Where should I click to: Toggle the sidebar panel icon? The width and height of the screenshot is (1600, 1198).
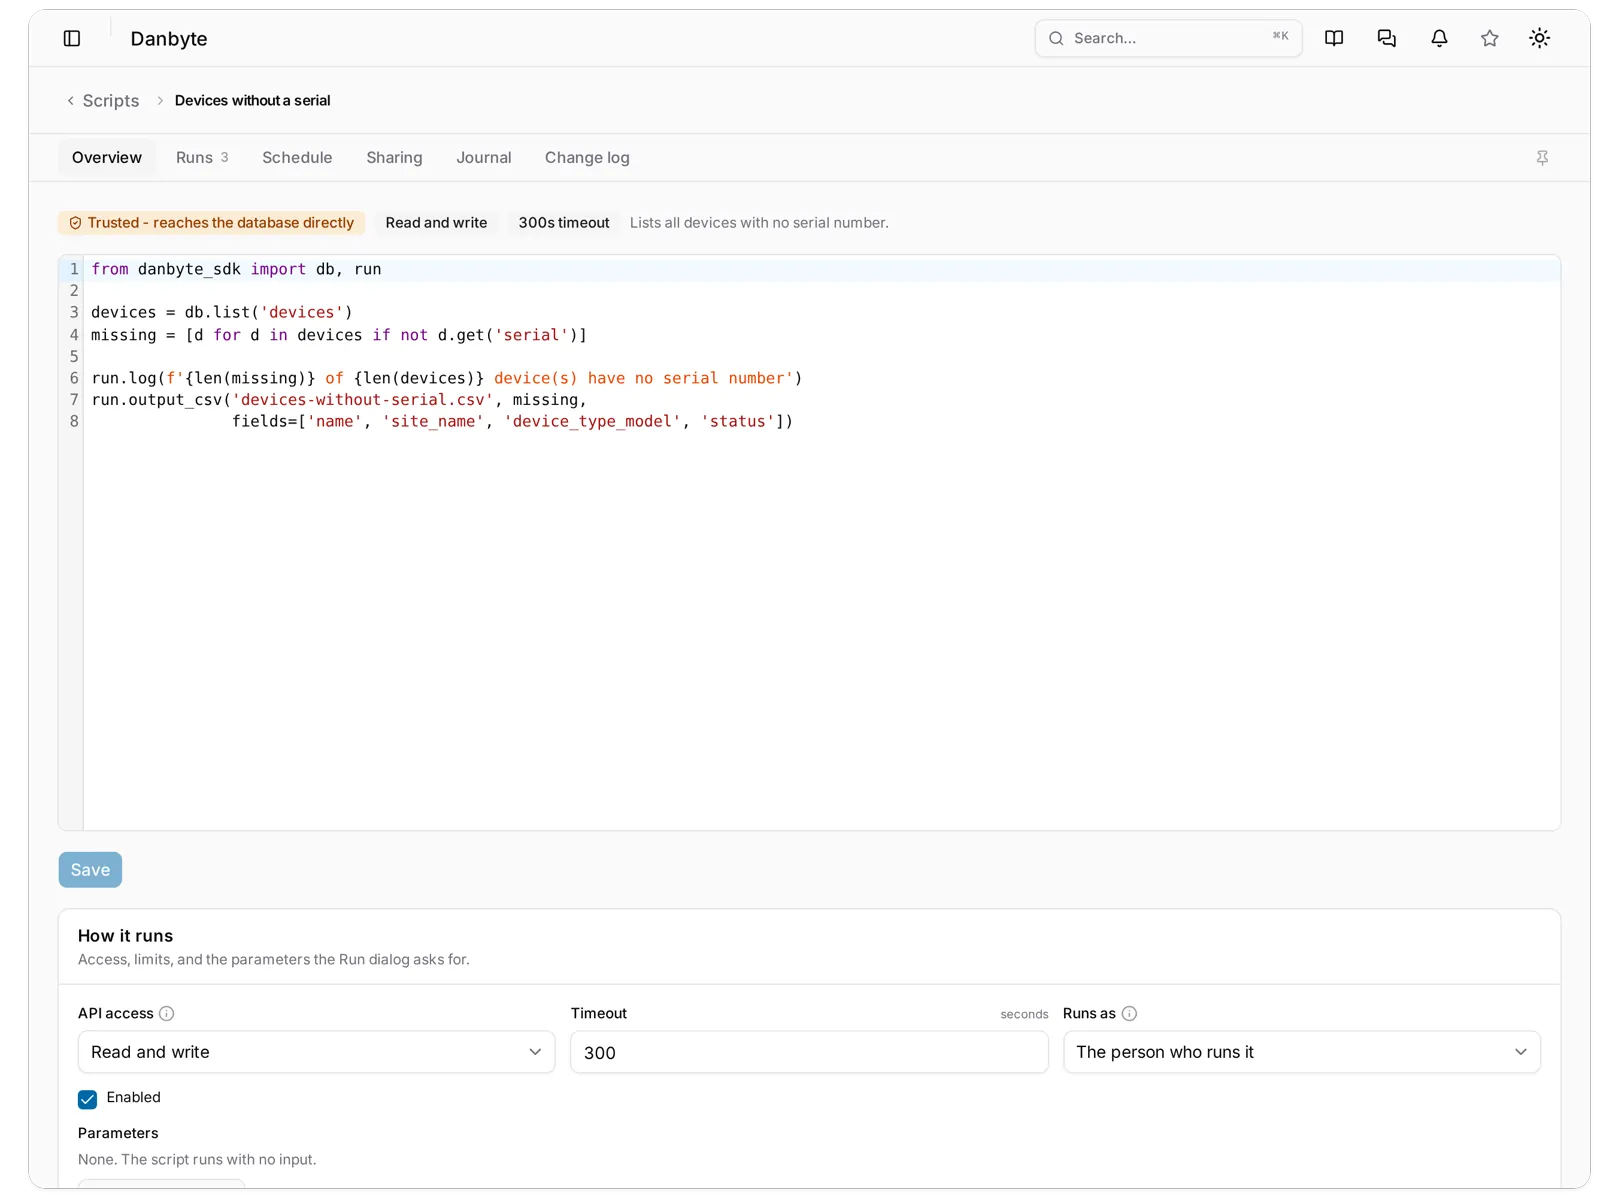click(x=72, y=38)
